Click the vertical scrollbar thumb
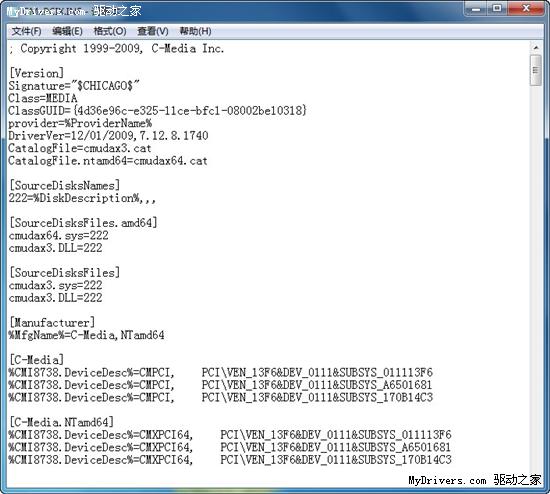This screenshot has height=494, width=550. [536, 70]
